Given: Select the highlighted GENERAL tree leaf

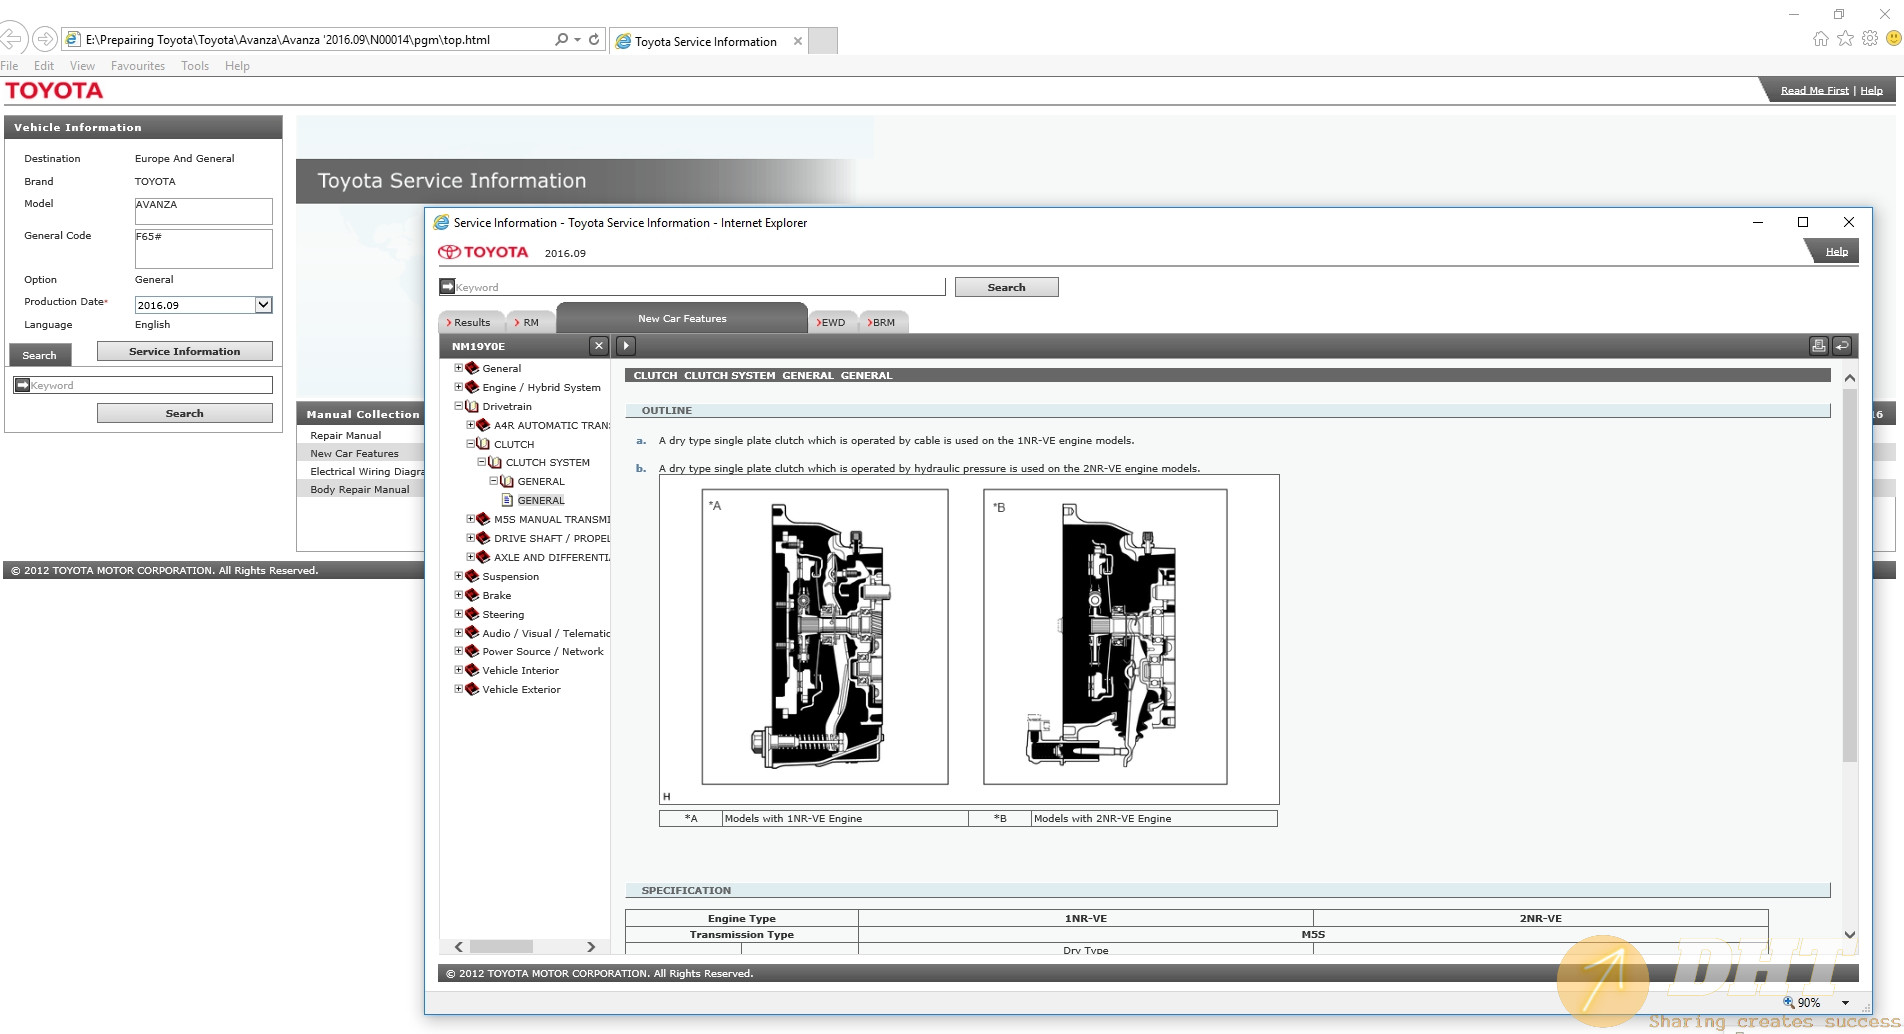Looking at the screenshot, I should (541, 500).
